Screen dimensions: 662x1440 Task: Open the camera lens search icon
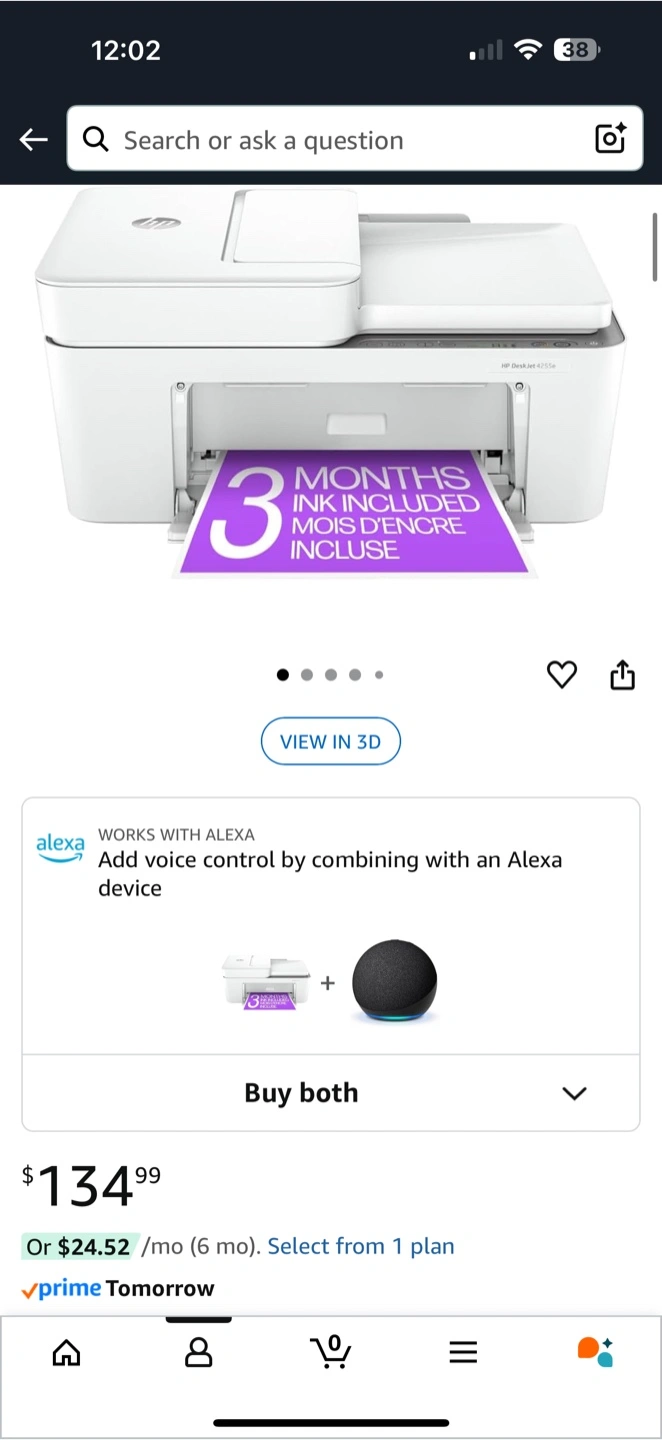pyautogui.click(x=610, y=139)
